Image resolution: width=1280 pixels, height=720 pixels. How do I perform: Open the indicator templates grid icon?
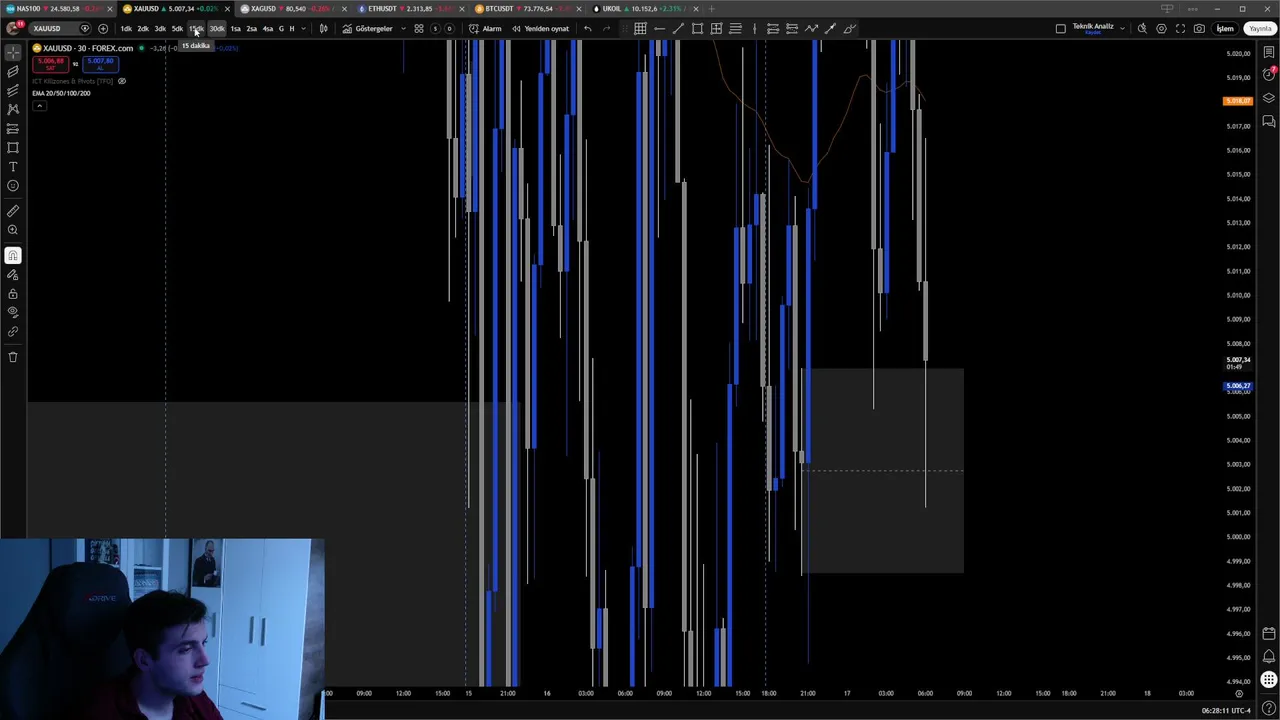coord(419,29)
